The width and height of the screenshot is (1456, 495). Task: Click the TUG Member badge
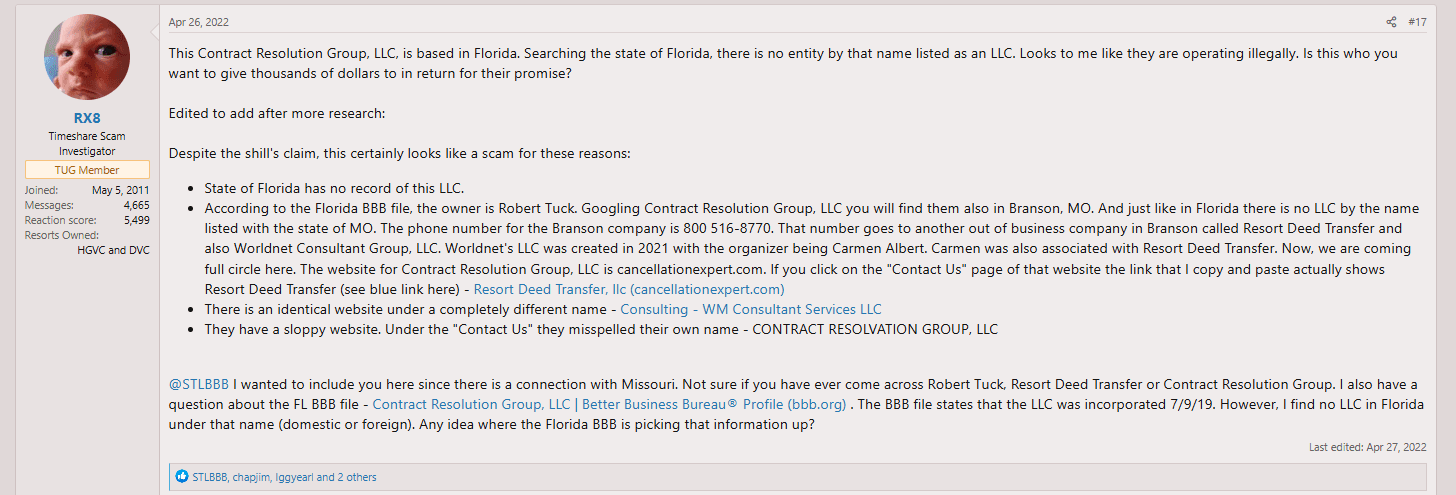click(x=87, y=170)
